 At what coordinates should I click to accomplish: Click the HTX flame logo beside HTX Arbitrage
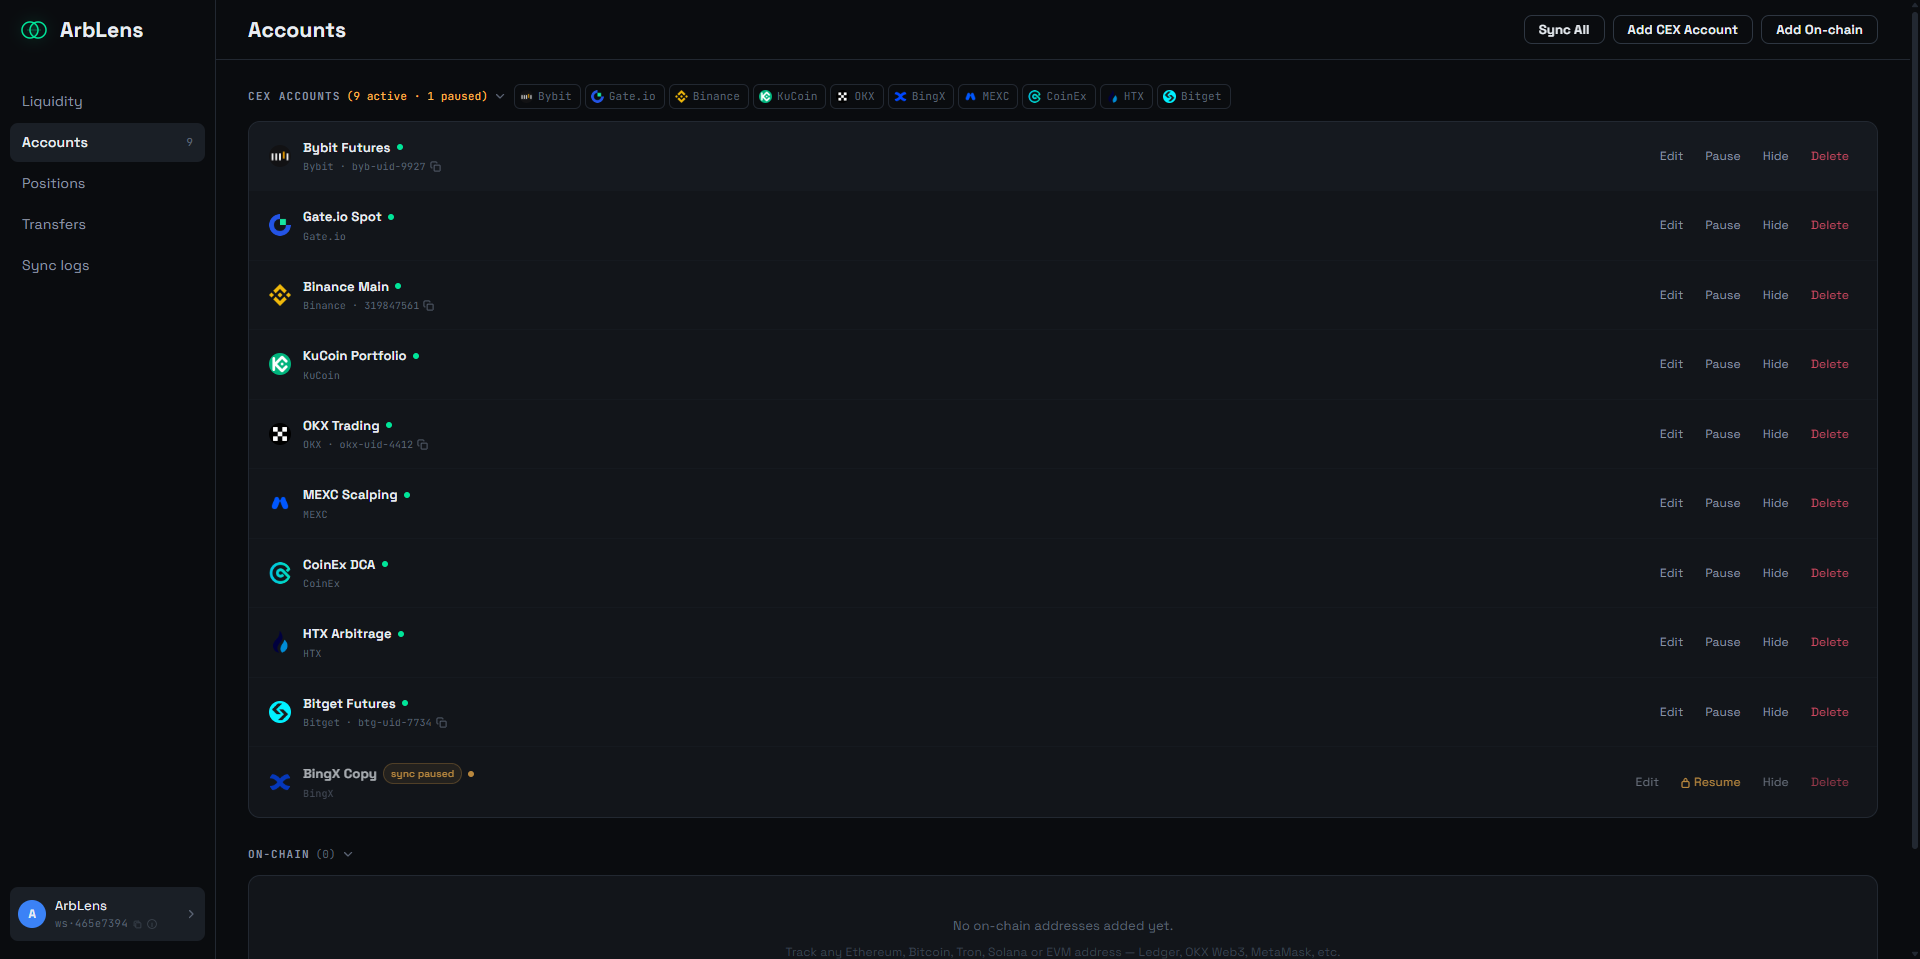[280, 642]
